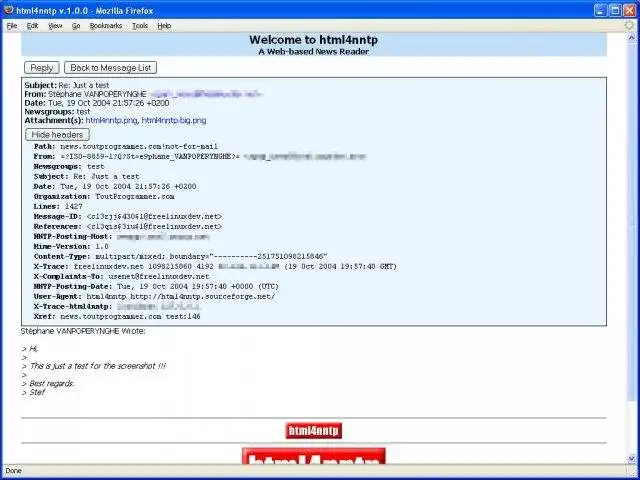Screen dimensions: 640x480
Task: Go back to the message list
Action: click(x=110, y=68)
